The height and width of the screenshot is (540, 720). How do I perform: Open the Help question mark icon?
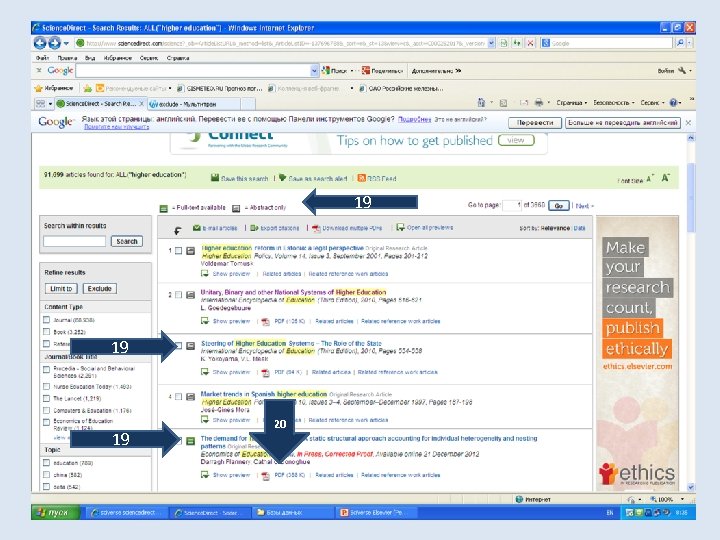point(673,102)
